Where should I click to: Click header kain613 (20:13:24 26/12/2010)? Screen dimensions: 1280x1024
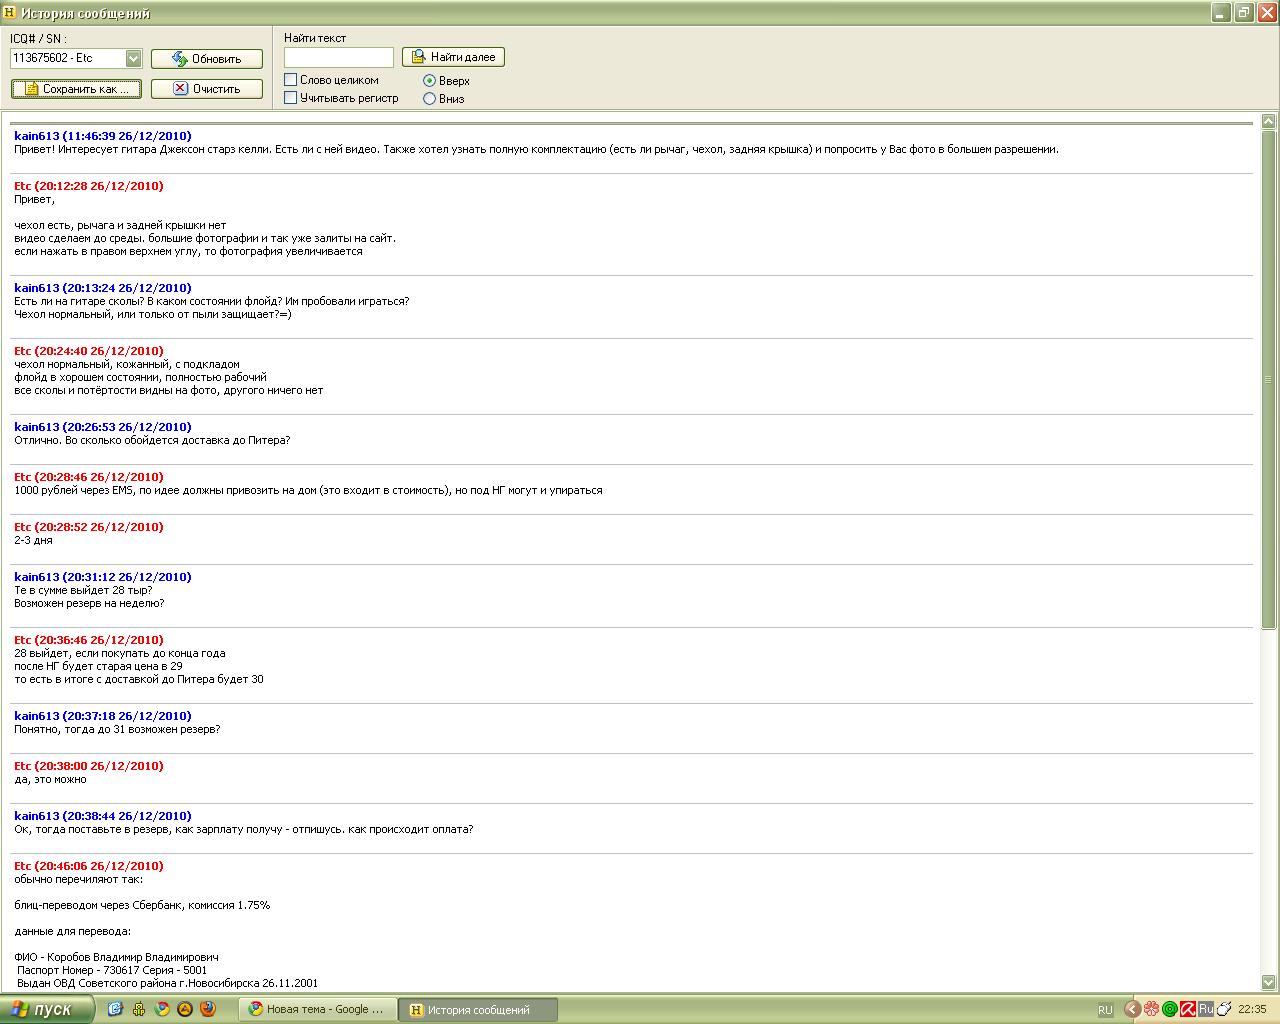pos(103,288)
